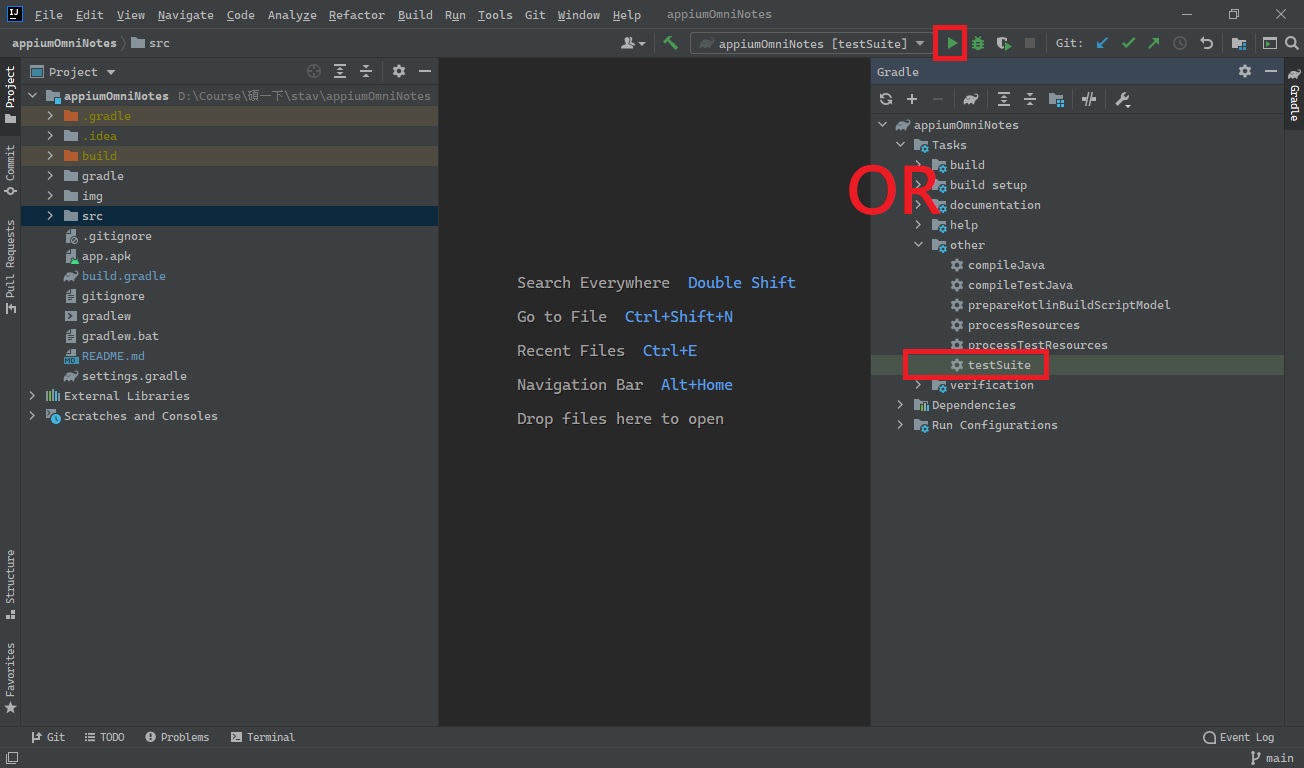Link a Gradle project with the plus icon
Screen dimensions: 1304x768
click(912, 99)
